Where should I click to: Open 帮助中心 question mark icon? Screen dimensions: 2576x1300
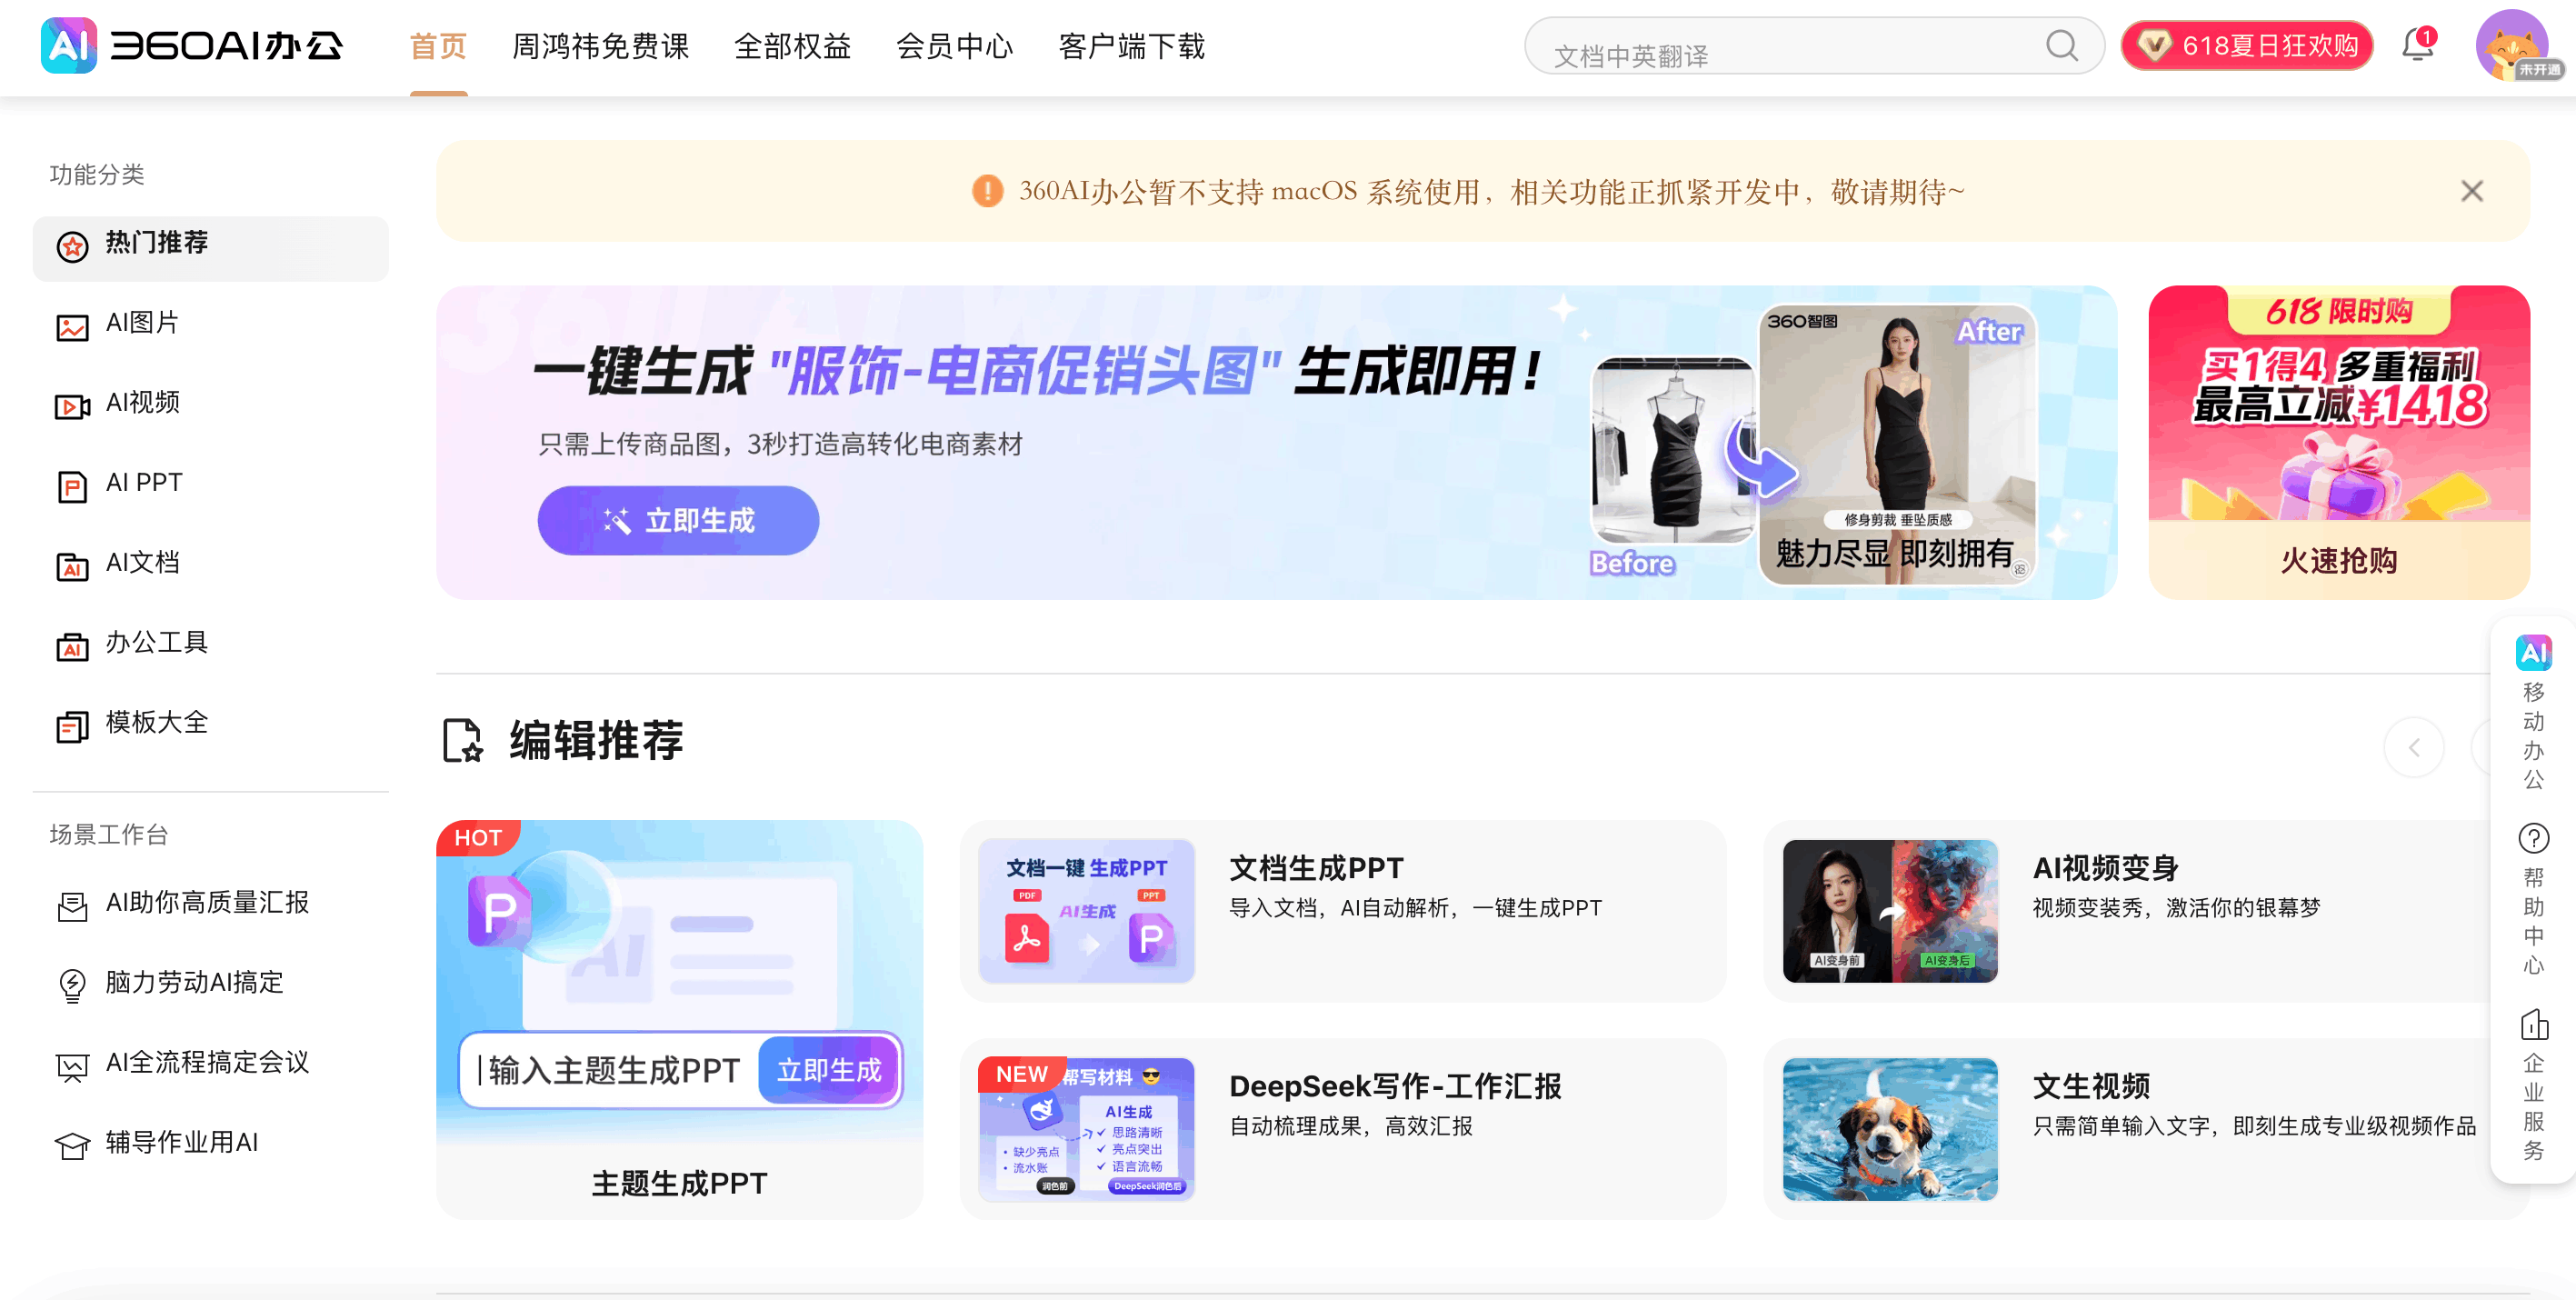[x=2533, y=838]
